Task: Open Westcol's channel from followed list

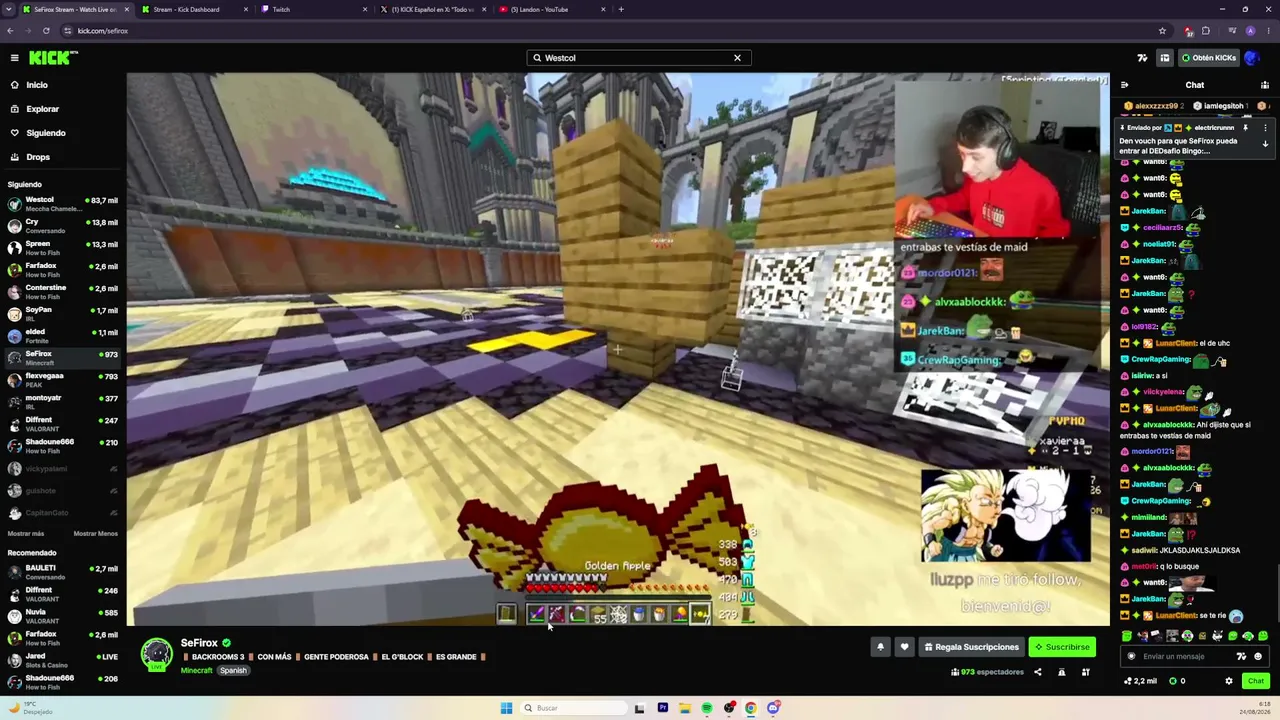Action: pos(63,204)
